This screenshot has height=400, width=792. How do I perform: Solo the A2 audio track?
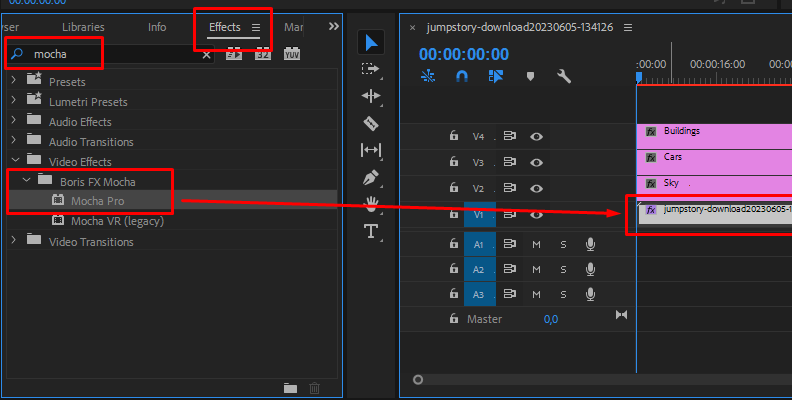tap(563, 270)
